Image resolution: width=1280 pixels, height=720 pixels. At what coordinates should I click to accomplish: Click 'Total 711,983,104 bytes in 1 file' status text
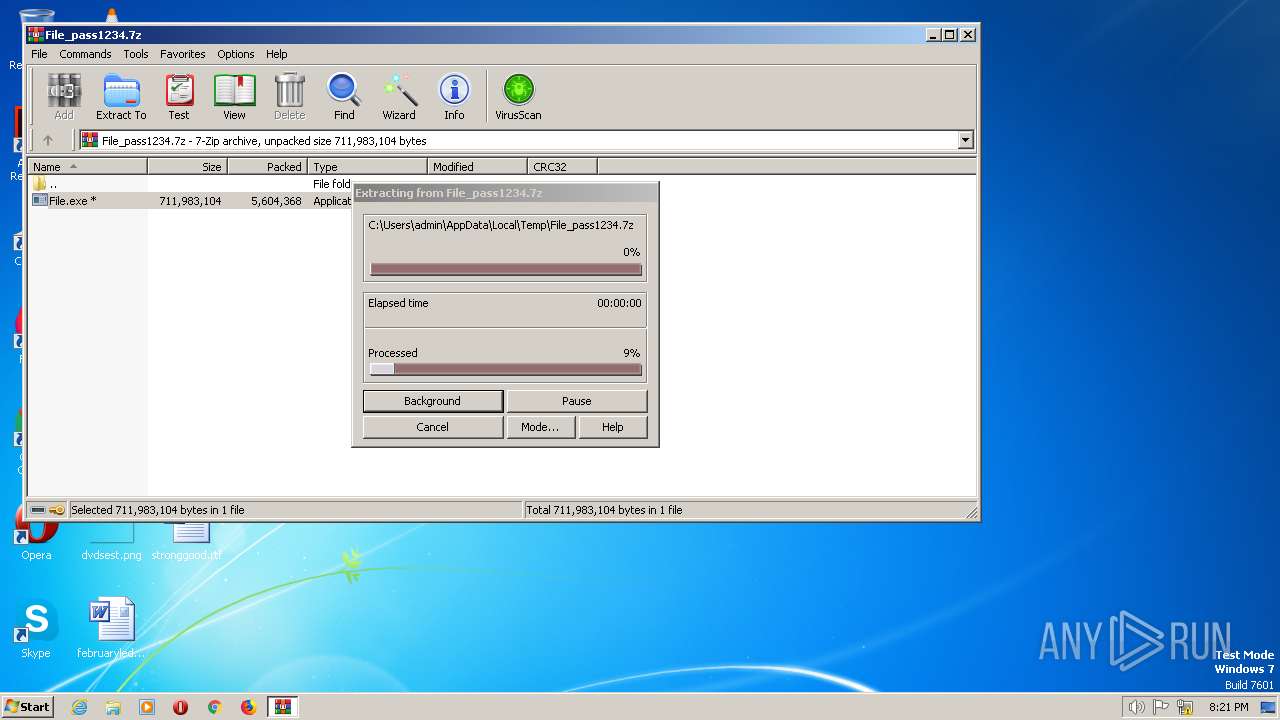pyautogui.click(x=604, y=510)
